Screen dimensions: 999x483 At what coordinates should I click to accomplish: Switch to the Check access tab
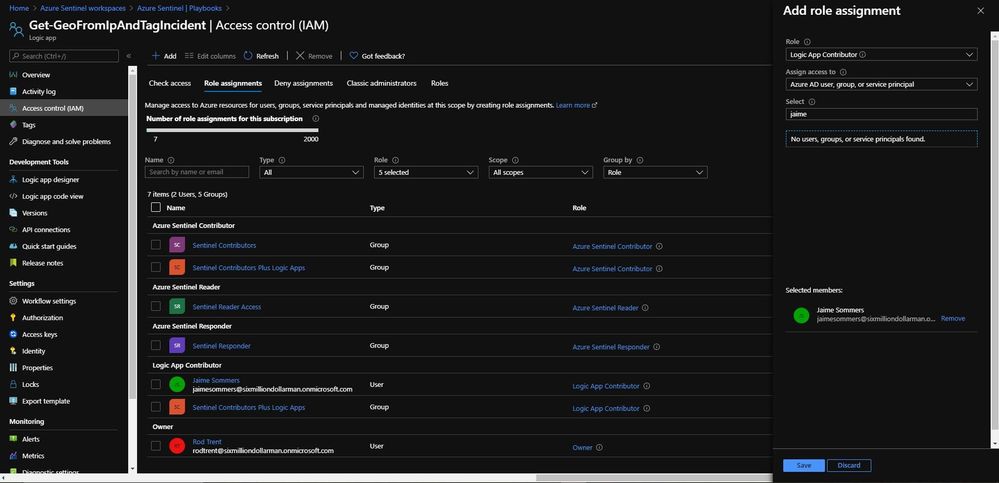click(169, 83)
